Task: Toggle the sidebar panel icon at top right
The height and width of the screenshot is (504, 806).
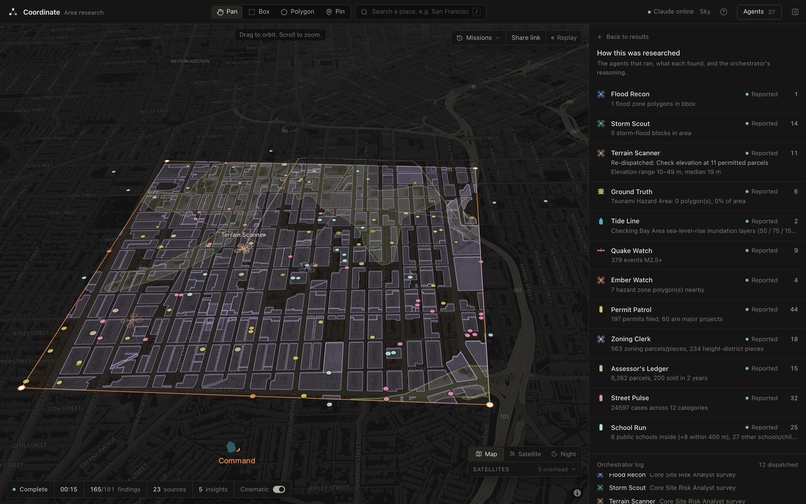Action: (795, 12)
